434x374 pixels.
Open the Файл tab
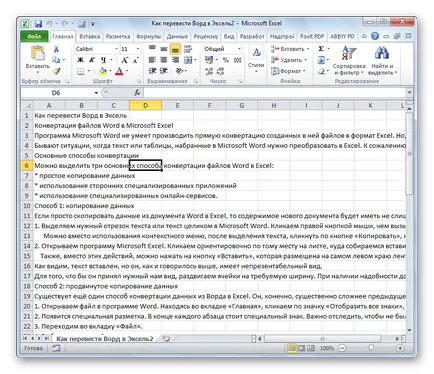[34, 36]
